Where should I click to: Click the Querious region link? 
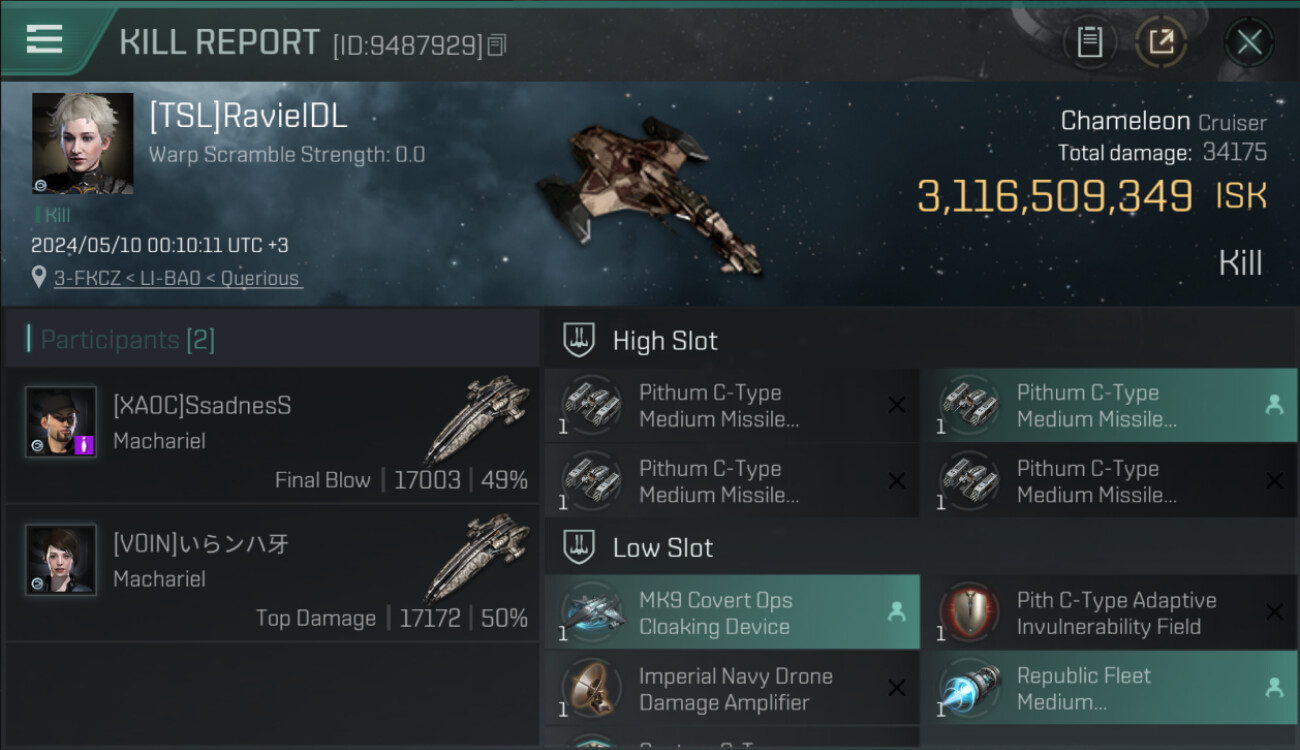260,278
